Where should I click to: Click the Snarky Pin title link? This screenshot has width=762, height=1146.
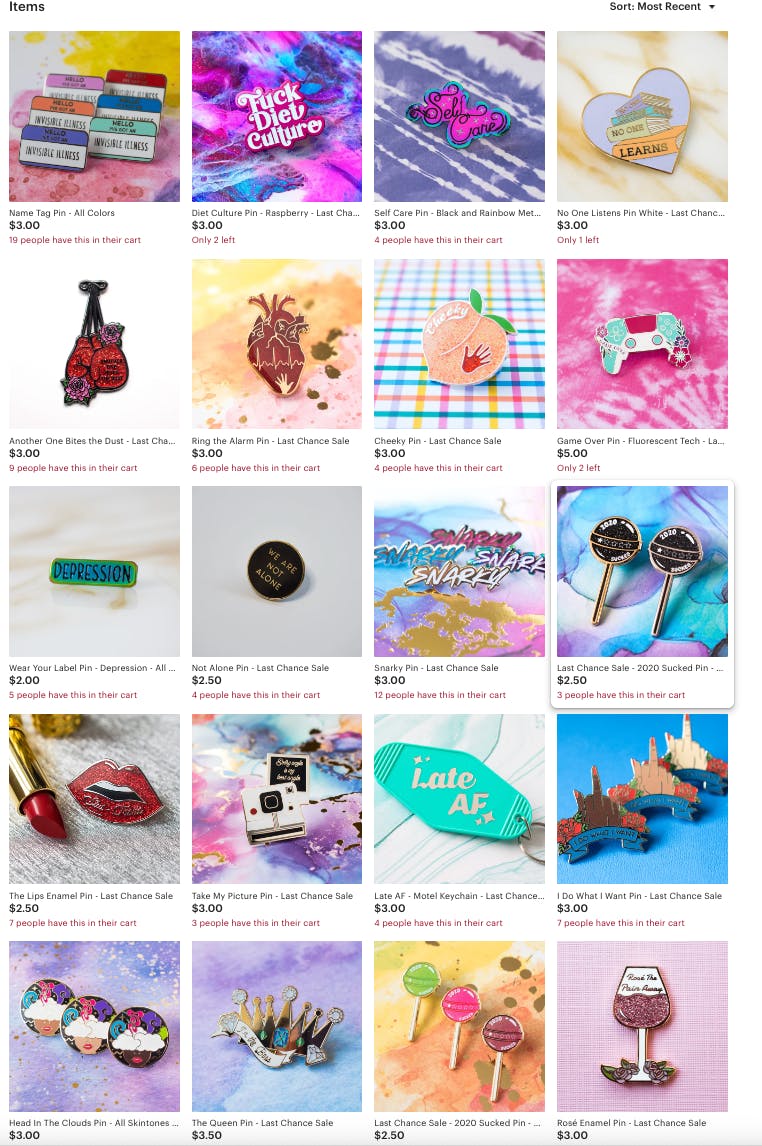[436, 668]
